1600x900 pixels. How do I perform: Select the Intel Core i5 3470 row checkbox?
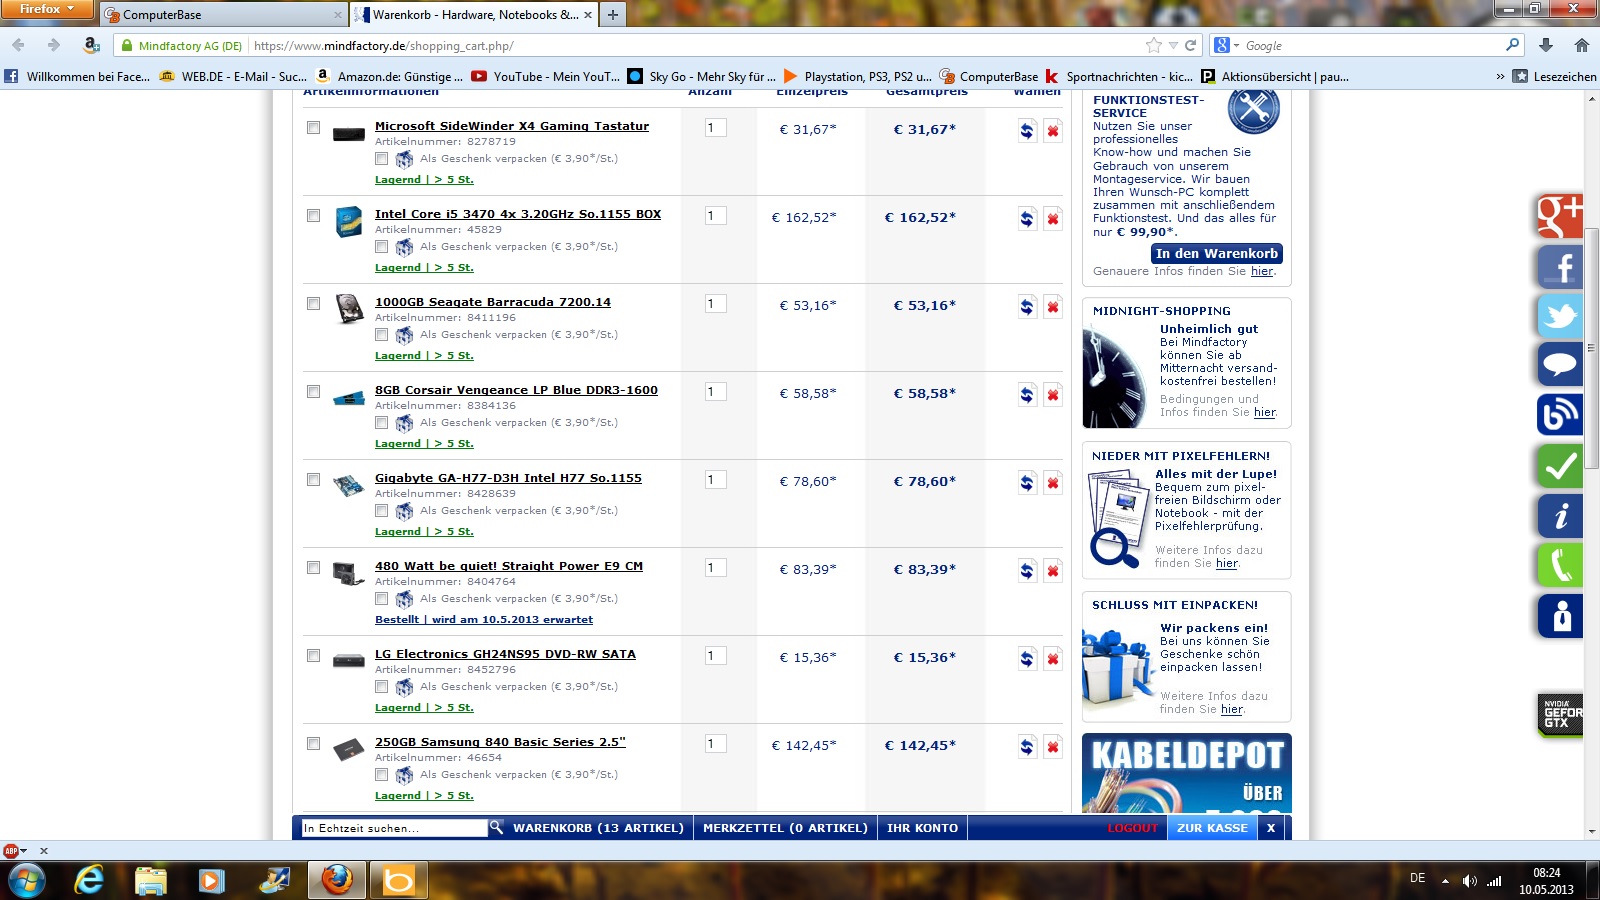click(313, 216)
